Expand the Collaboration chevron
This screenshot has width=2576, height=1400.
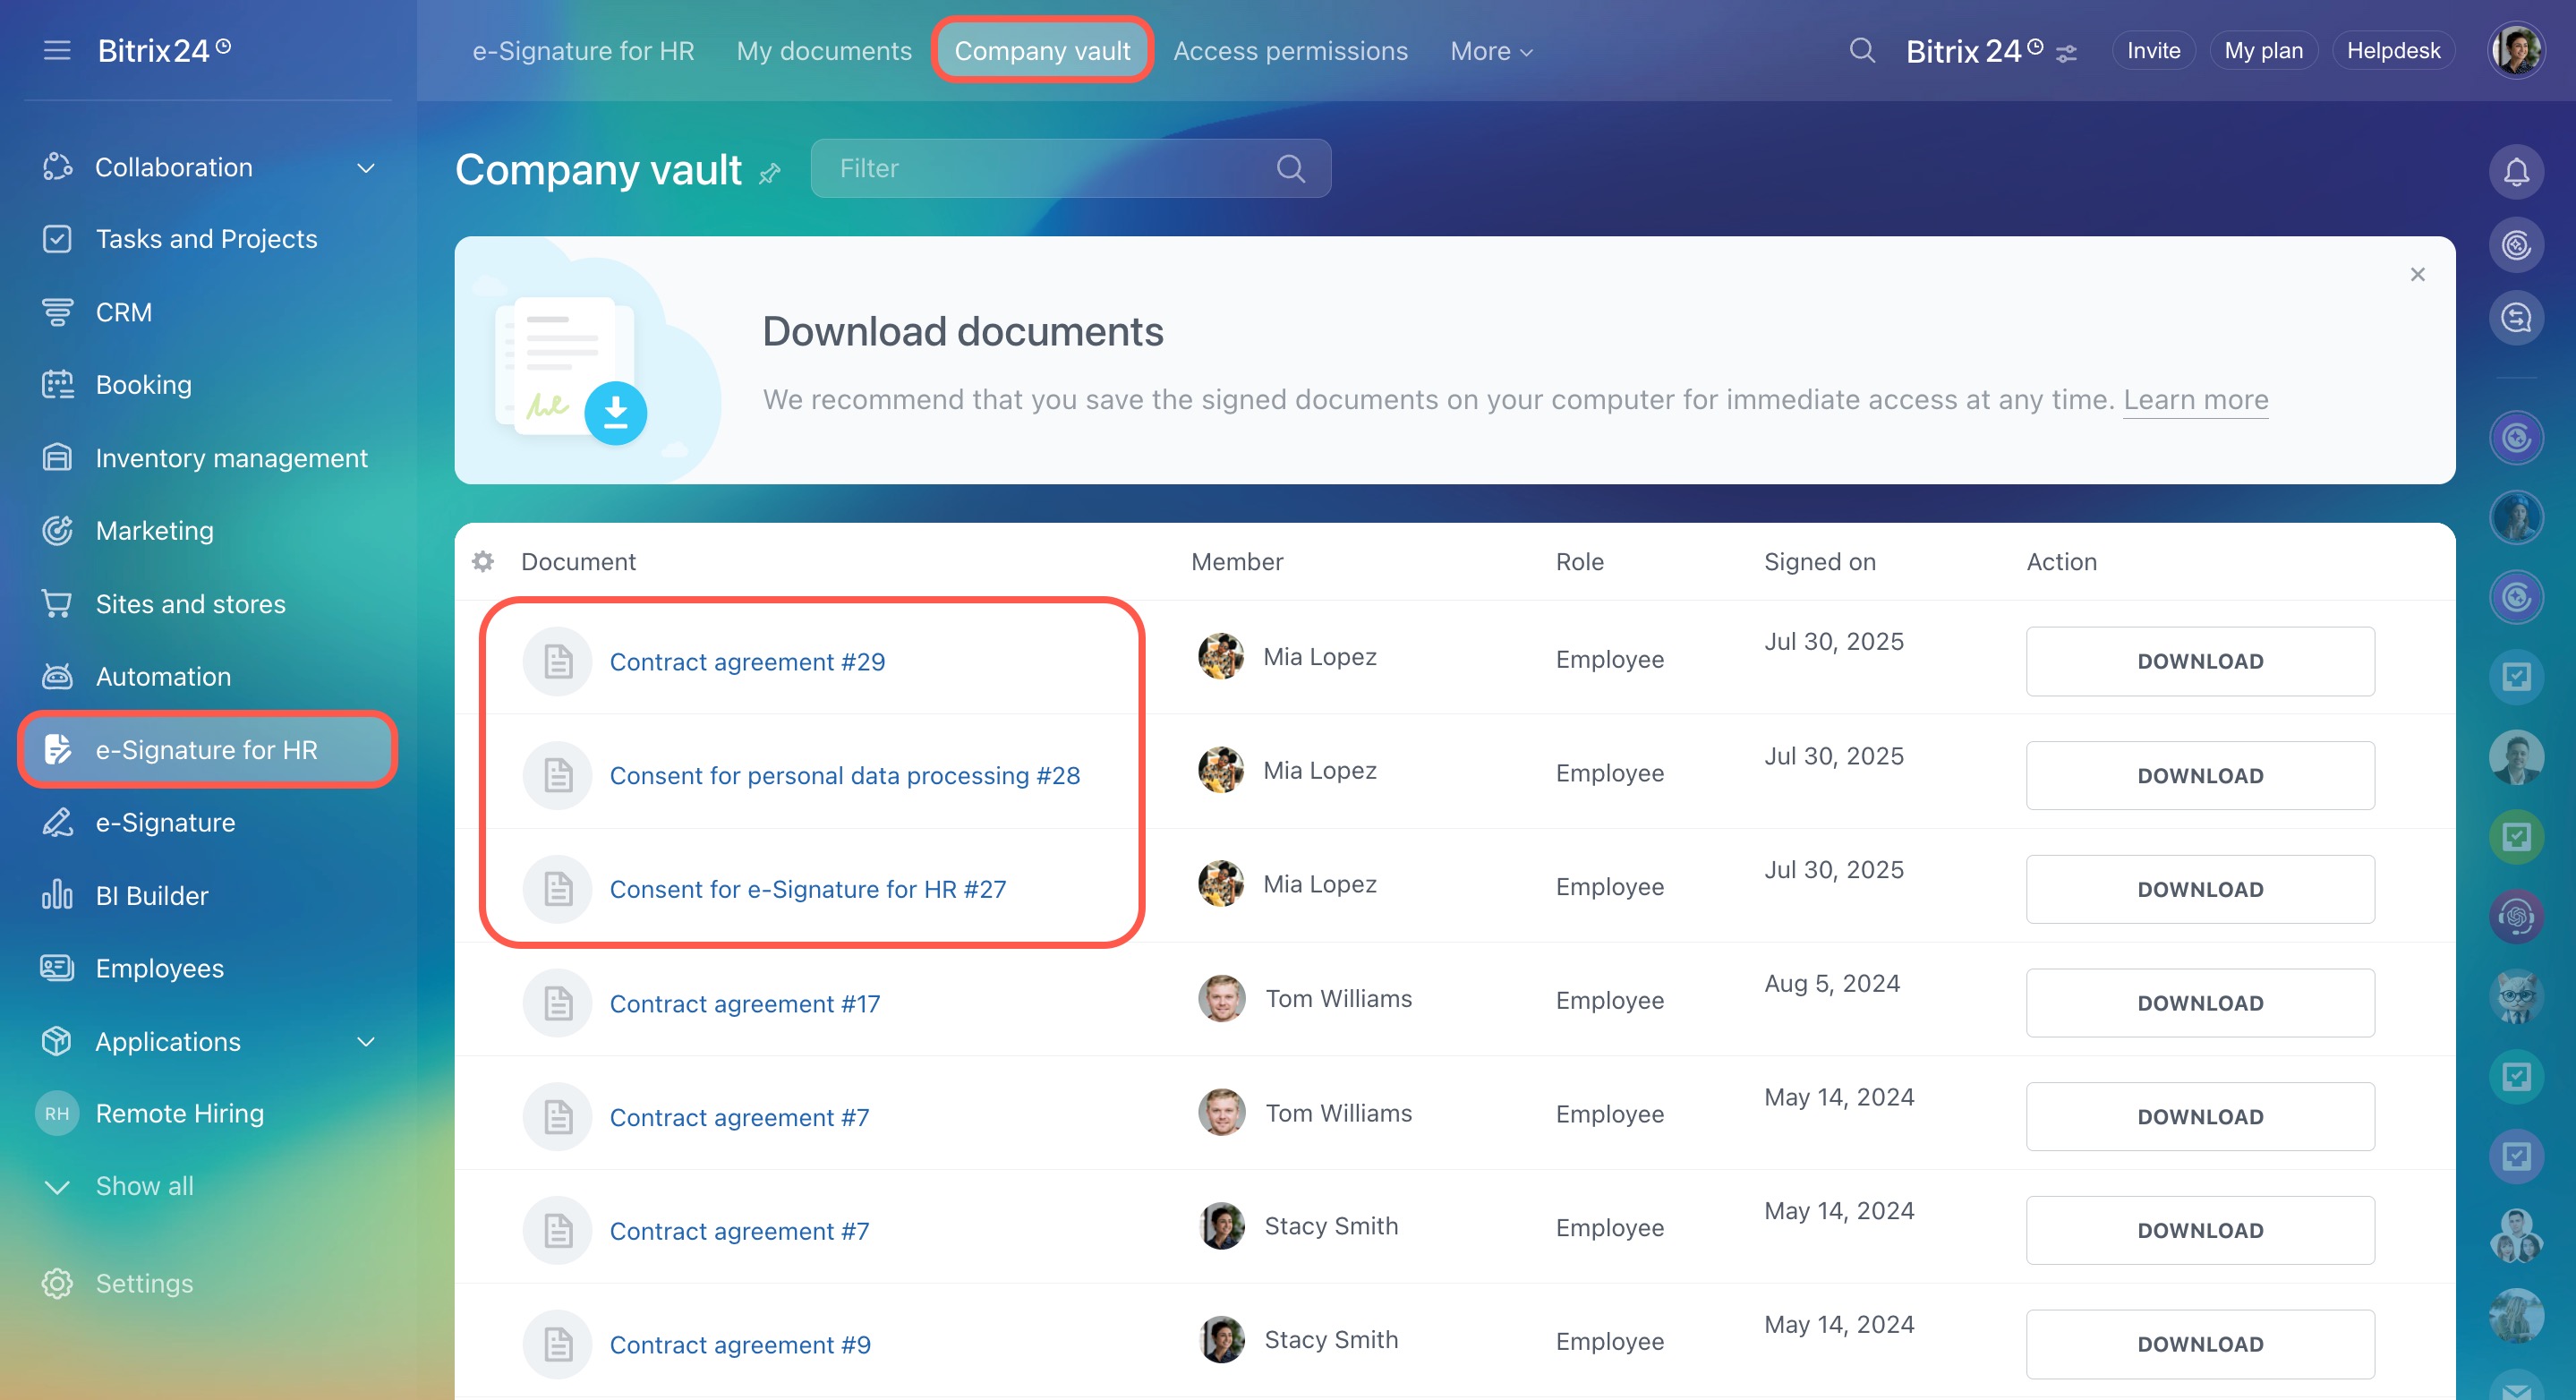click(x=366, y=168)
